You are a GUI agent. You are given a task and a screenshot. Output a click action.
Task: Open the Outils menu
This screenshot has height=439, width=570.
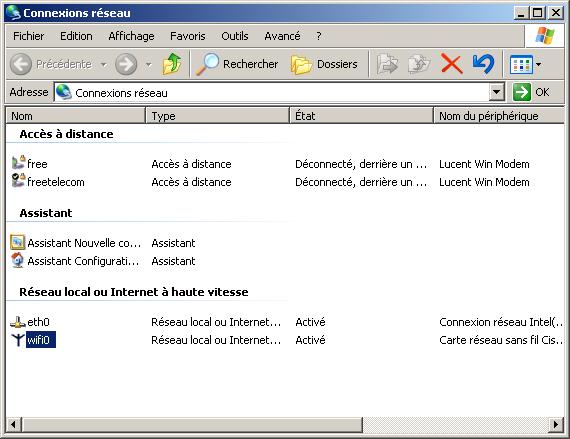[x=234, y=36]
